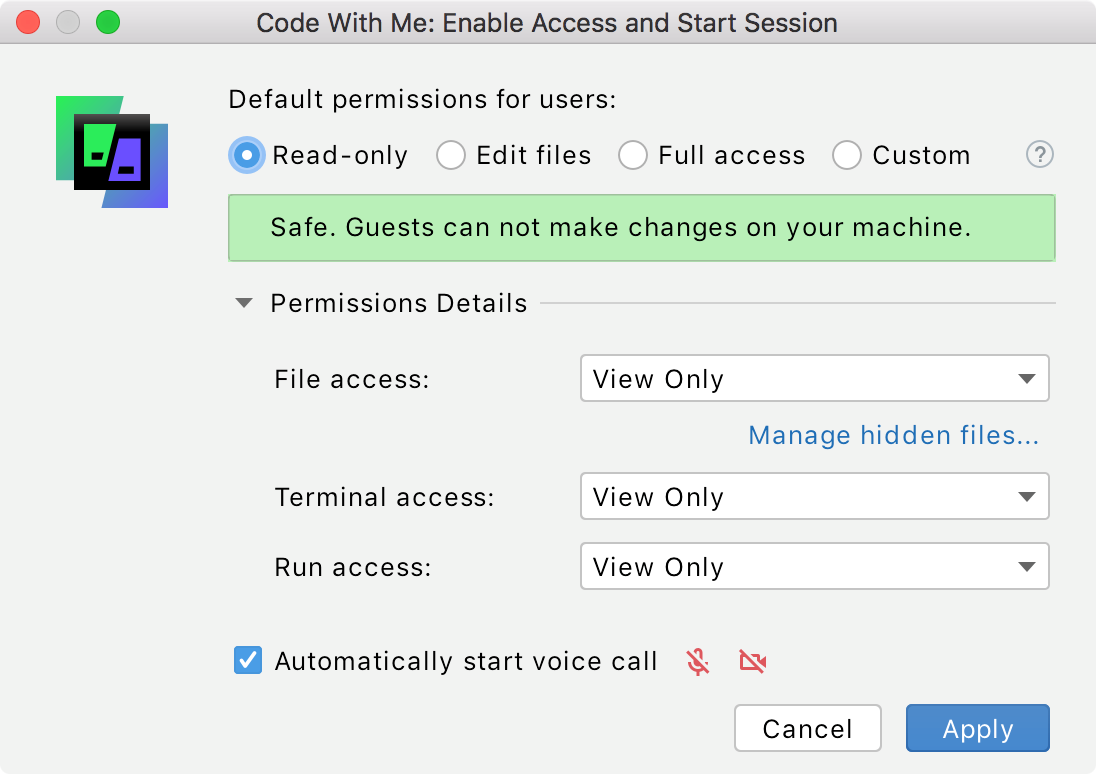Apply the permission settings
Viewport: 1096px width, 774px height.
(977, 728)
